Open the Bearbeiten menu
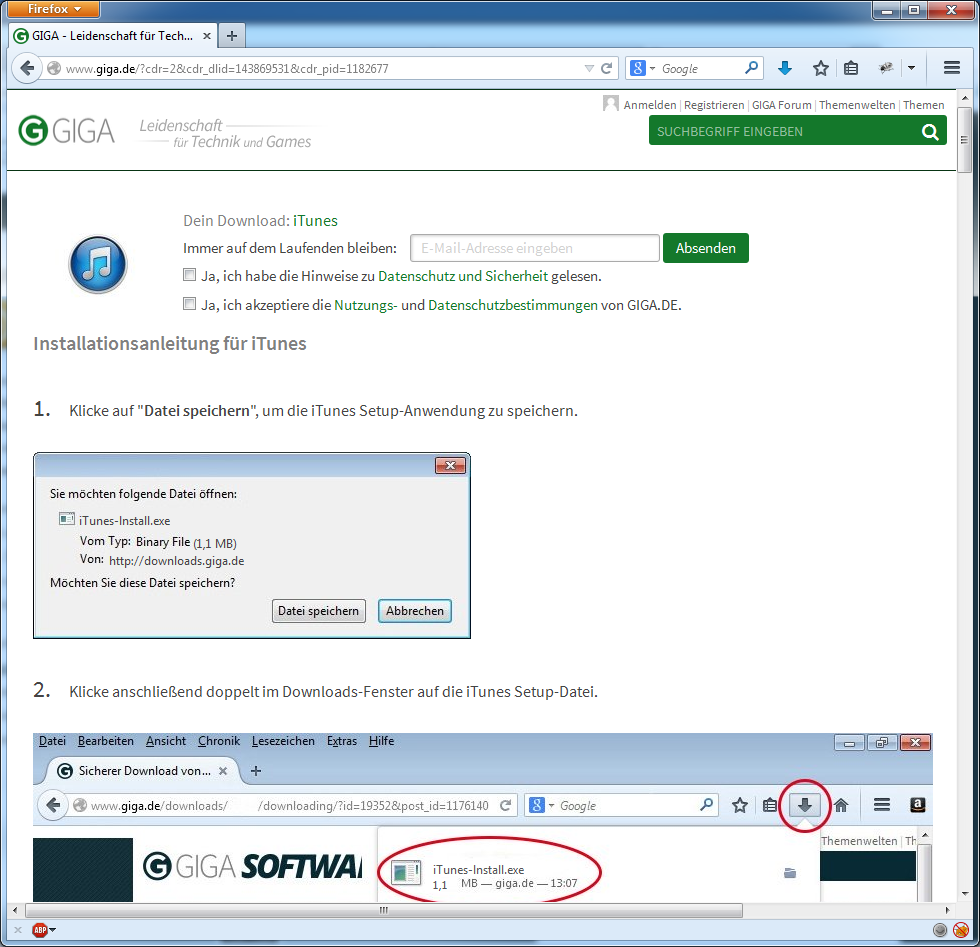Viewport: 980px width, 947px height. coord(106,741)
